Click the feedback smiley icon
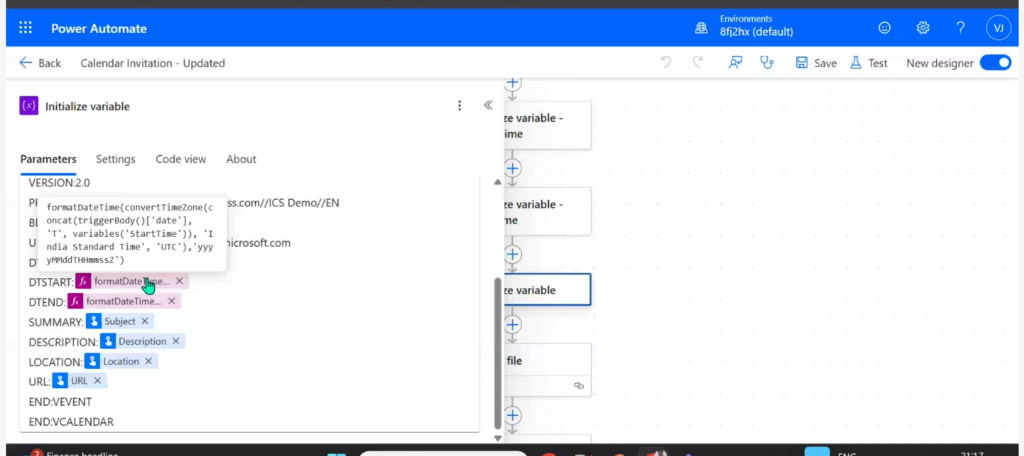 tap(884, 28)
